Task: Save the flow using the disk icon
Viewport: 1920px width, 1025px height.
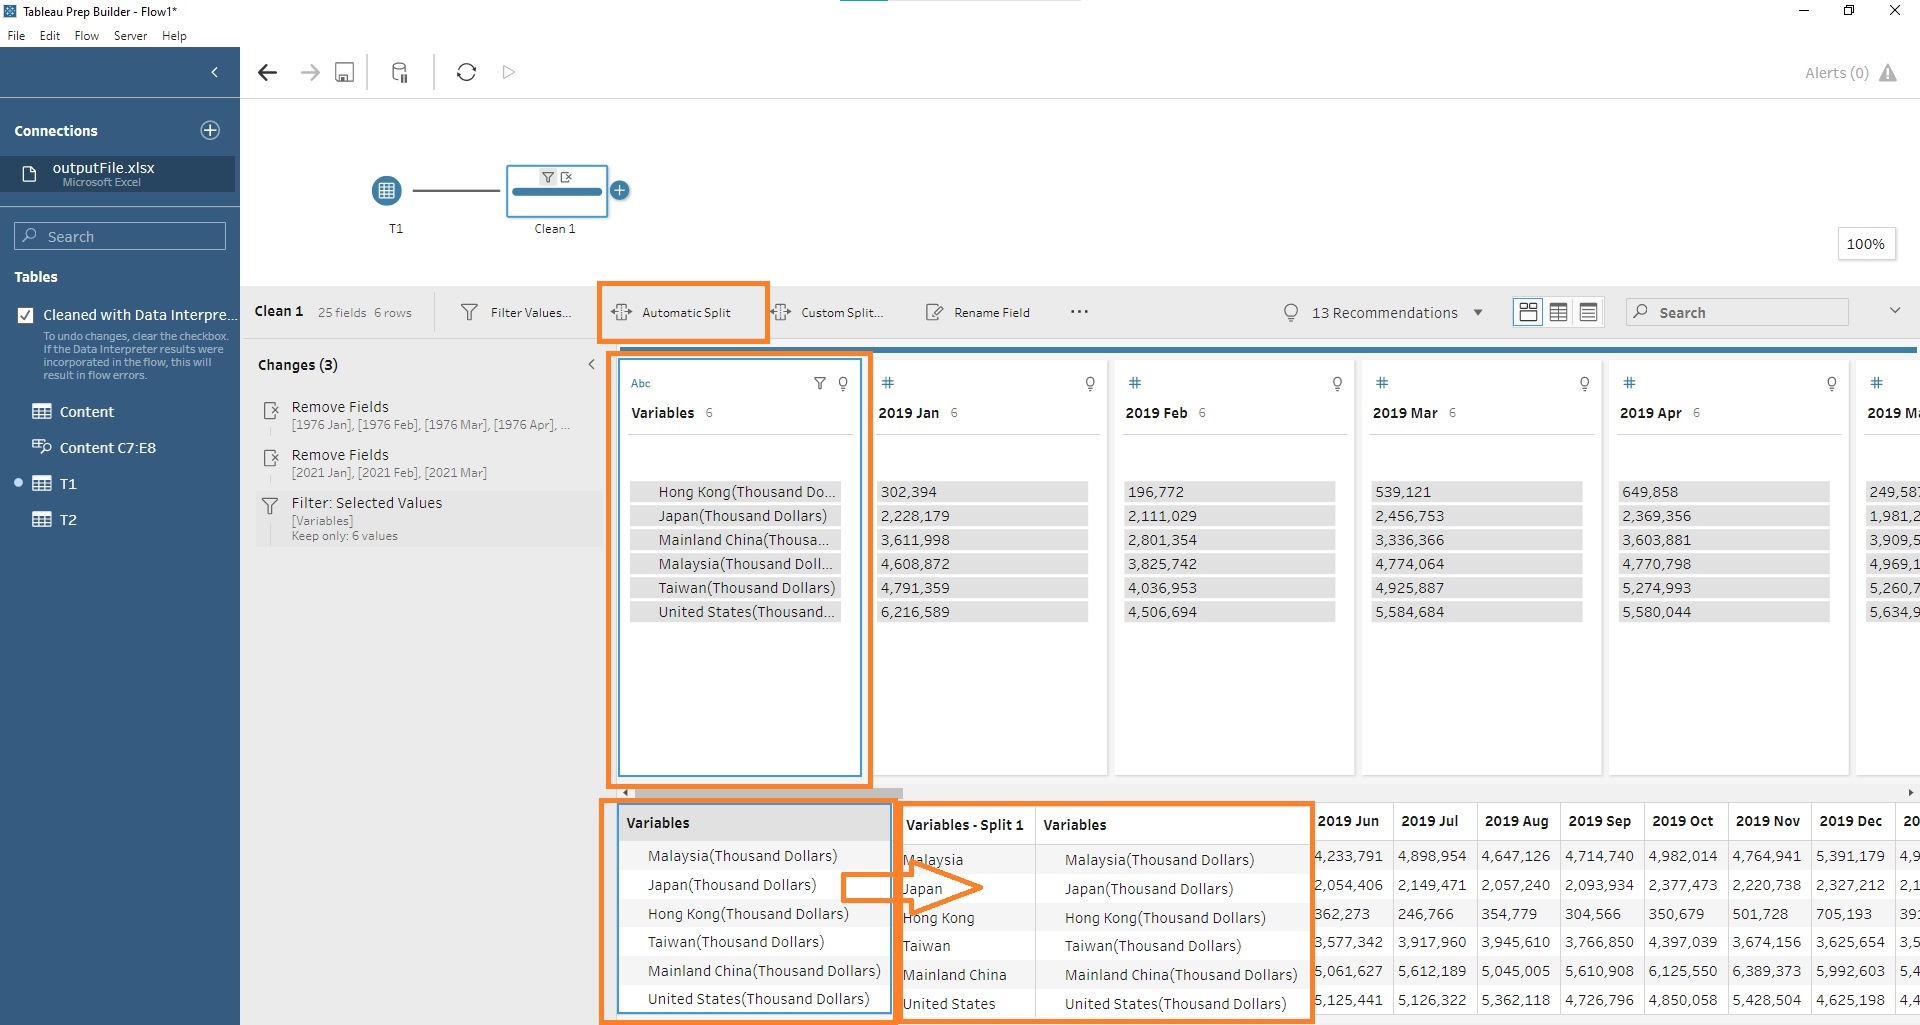Action: pyautogui.click(x=344, y=72)
